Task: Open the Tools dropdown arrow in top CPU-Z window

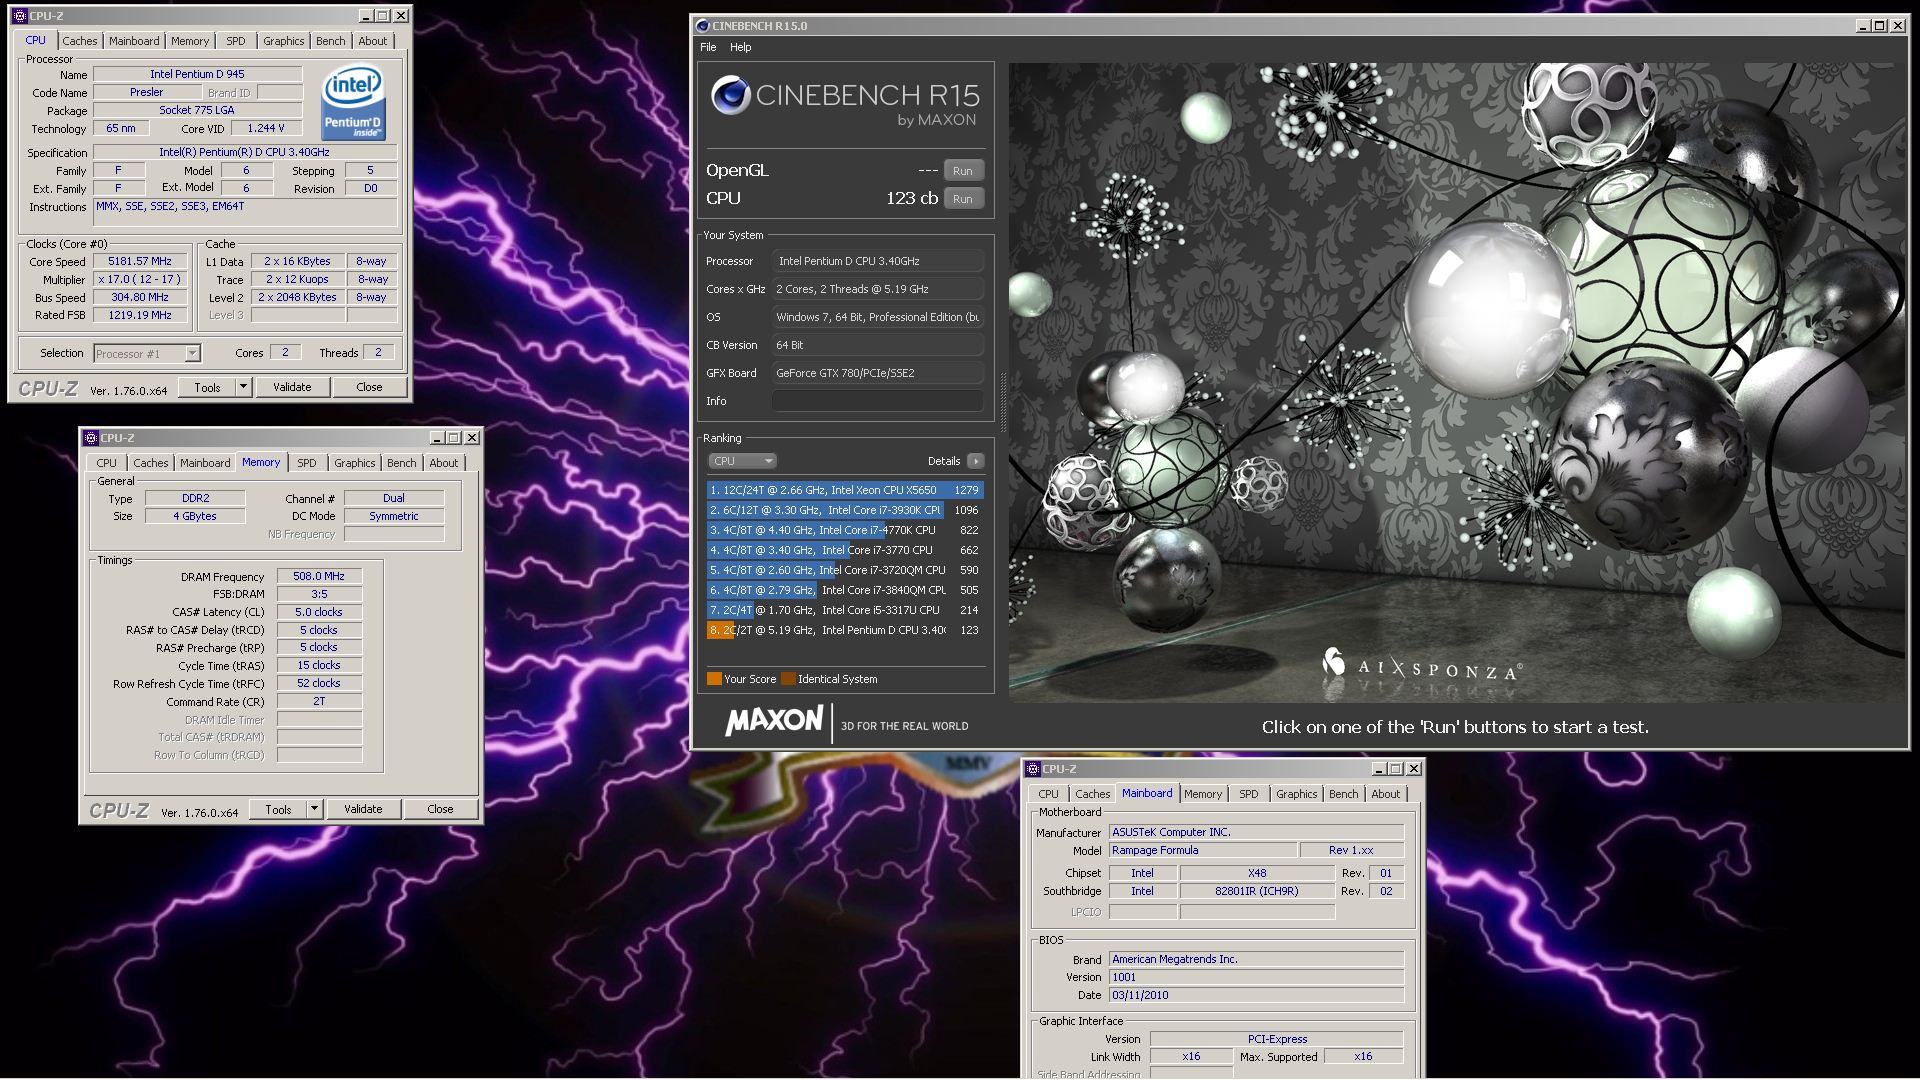Action: [x=243, y=387]
